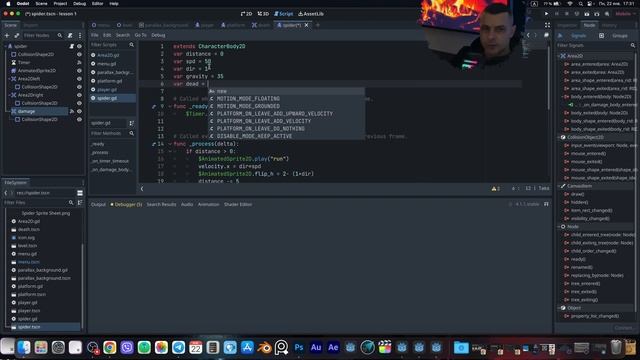Stop the running project
This screenshot has width=640, height=360.
(x=567, y=14)
